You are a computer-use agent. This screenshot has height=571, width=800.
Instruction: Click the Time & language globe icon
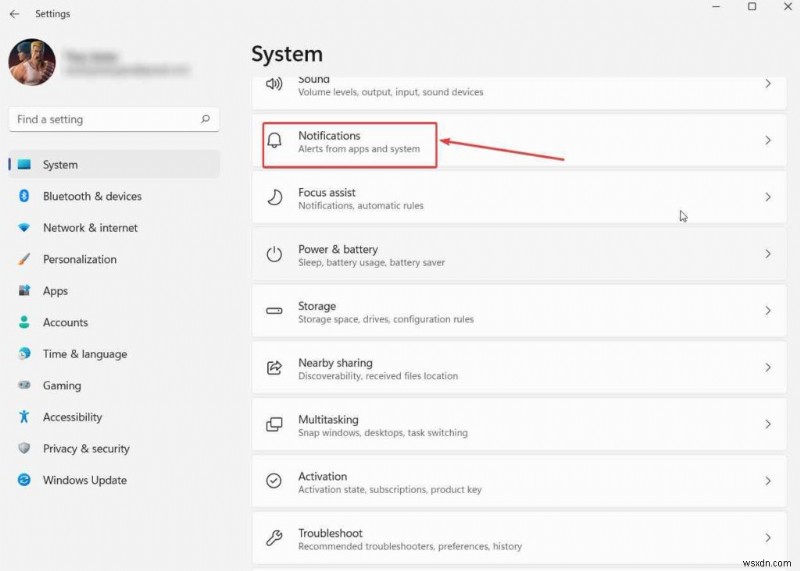24,354
